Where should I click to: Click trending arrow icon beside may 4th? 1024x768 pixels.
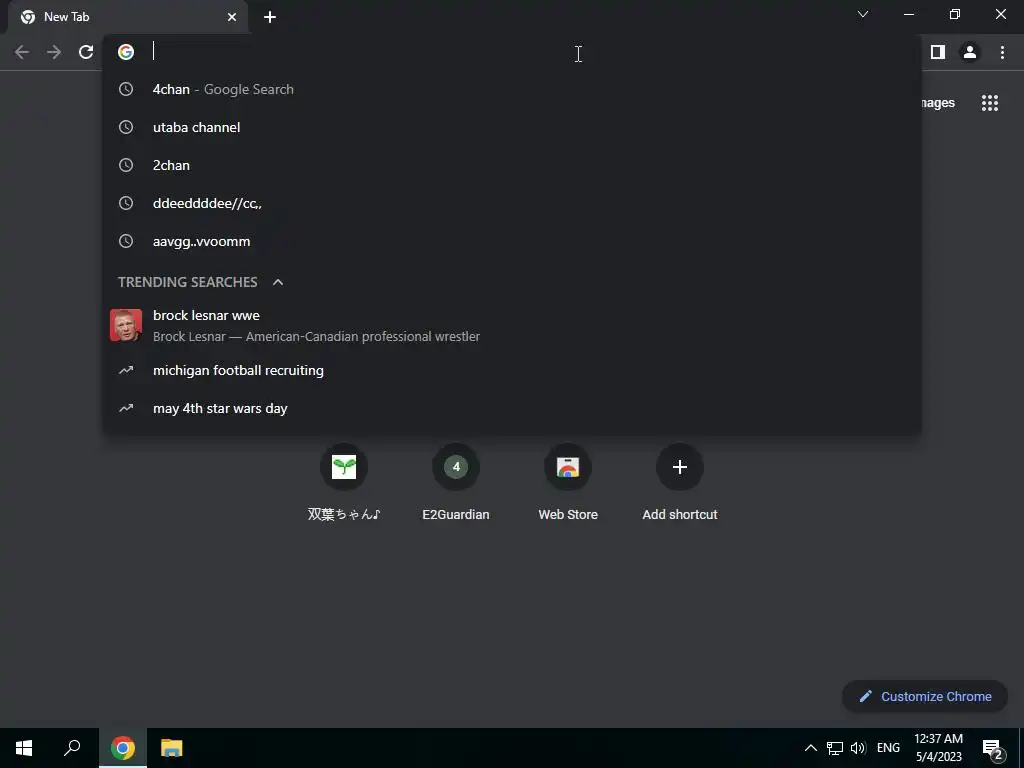click(x=126, y=408)
